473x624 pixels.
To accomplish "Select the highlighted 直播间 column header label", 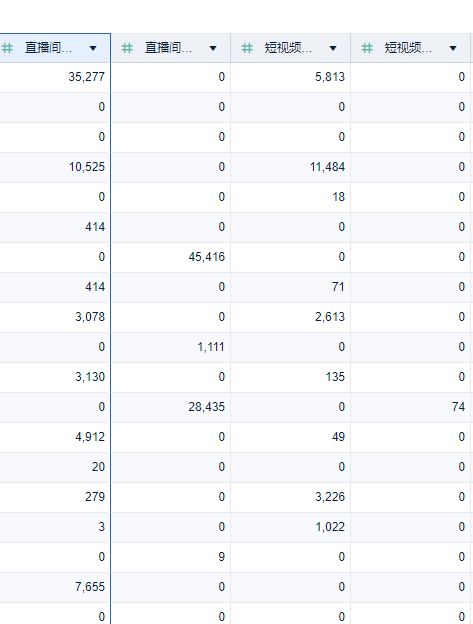I will 48,48.
